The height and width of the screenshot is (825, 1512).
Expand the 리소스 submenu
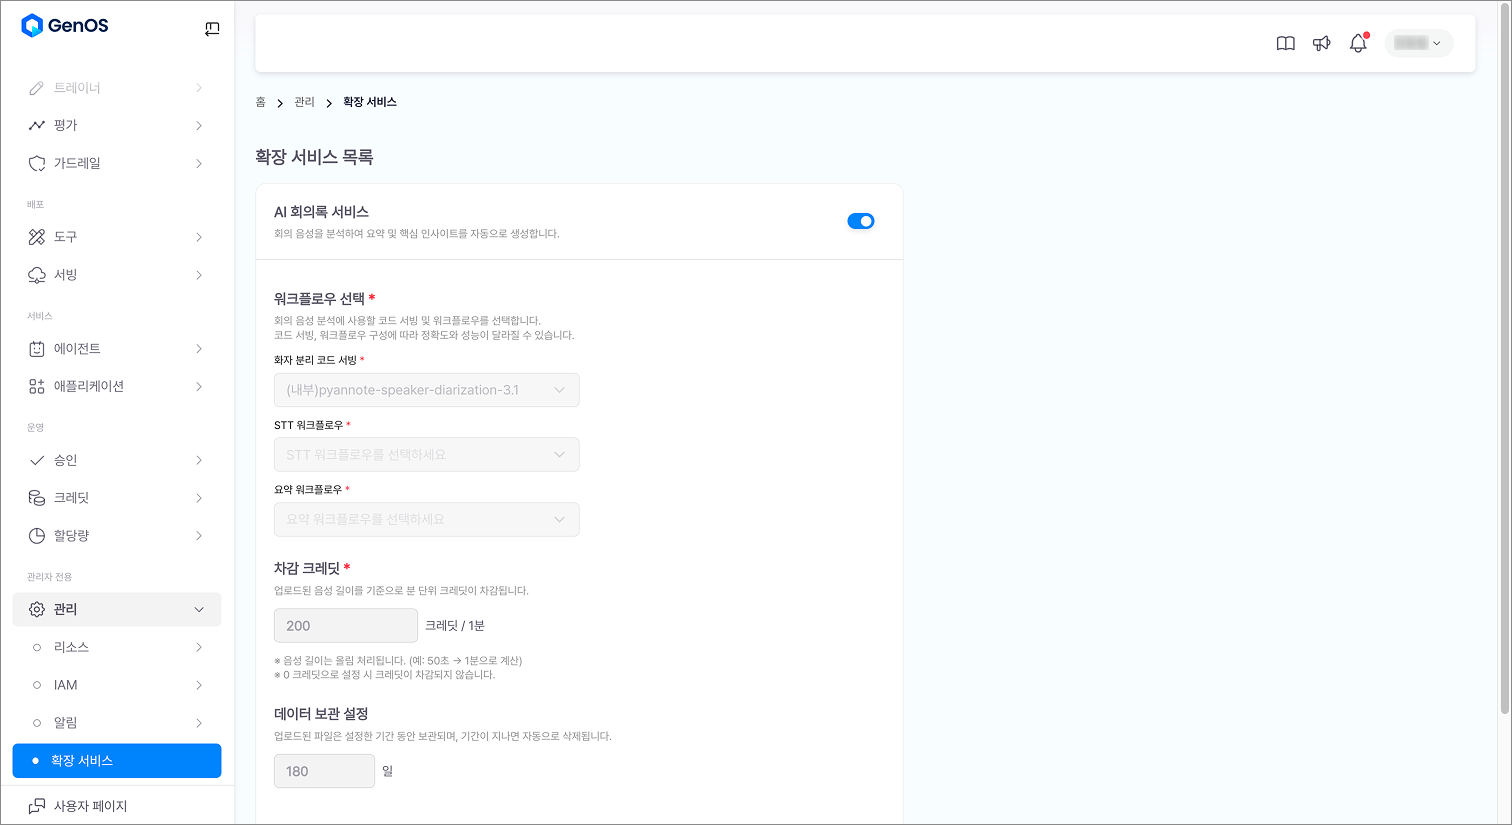point(117,647)
